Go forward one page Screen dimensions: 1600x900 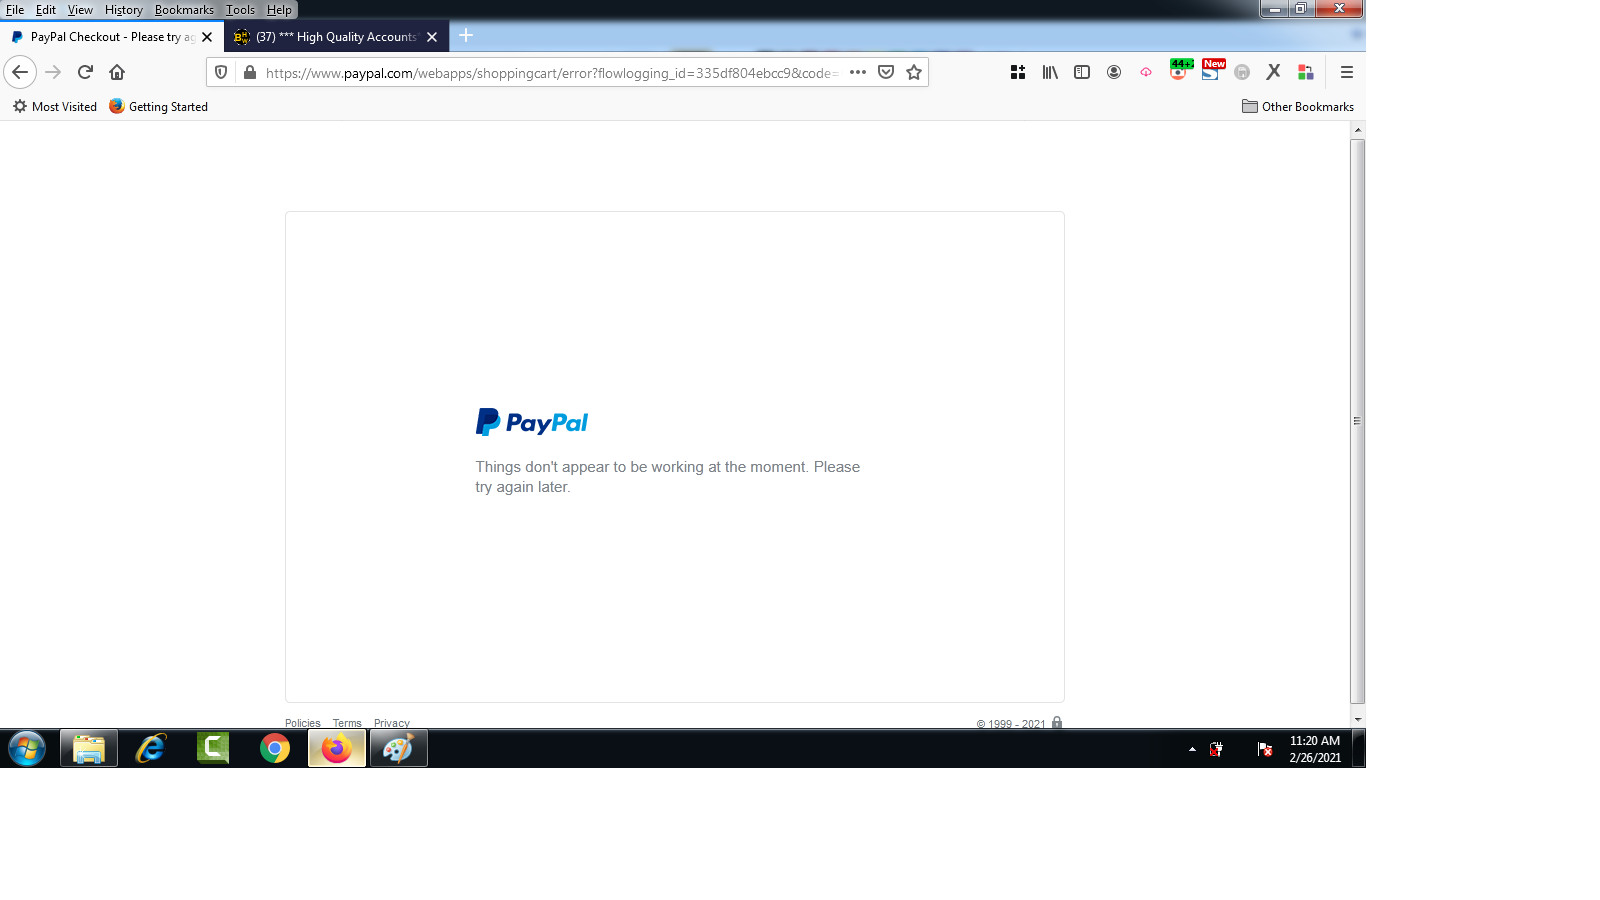click(x=53, y=72)
